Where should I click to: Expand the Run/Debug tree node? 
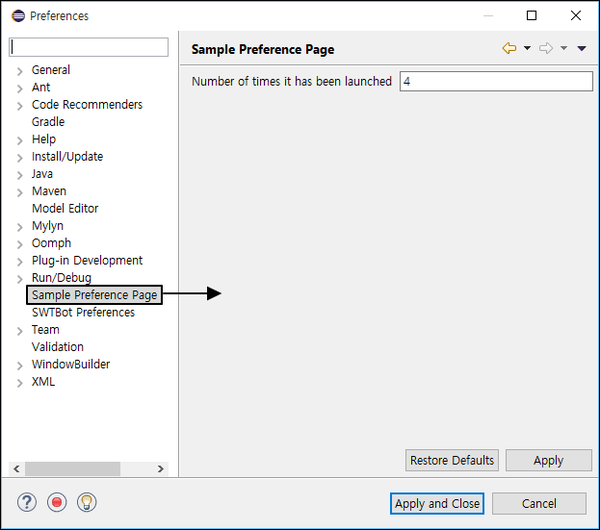(20, 279)
